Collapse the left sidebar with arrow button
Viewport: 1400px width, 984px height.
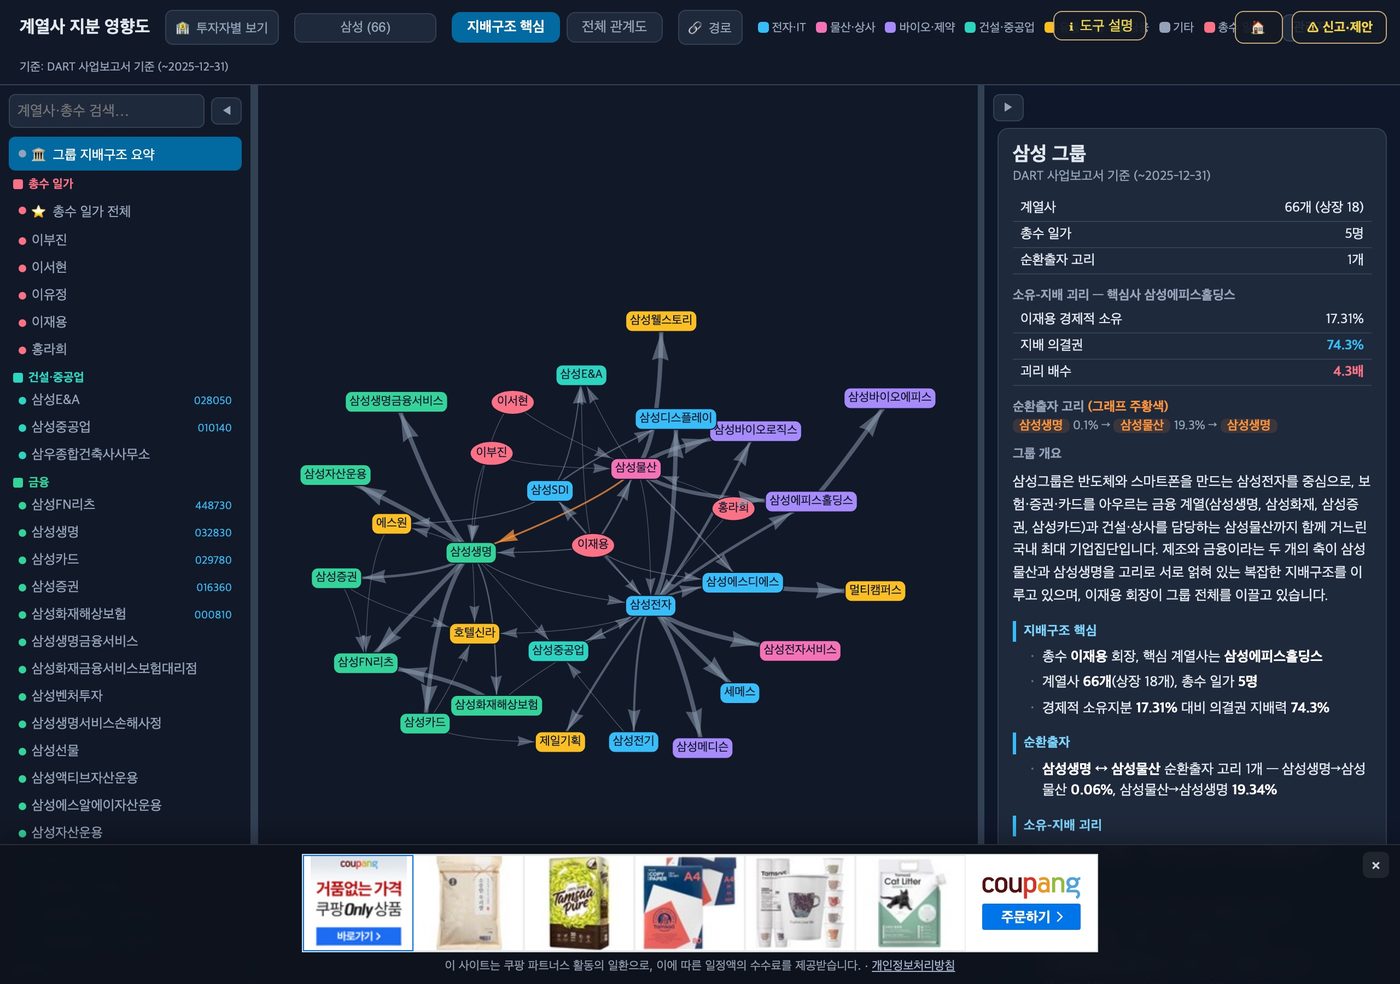[226, 110]
